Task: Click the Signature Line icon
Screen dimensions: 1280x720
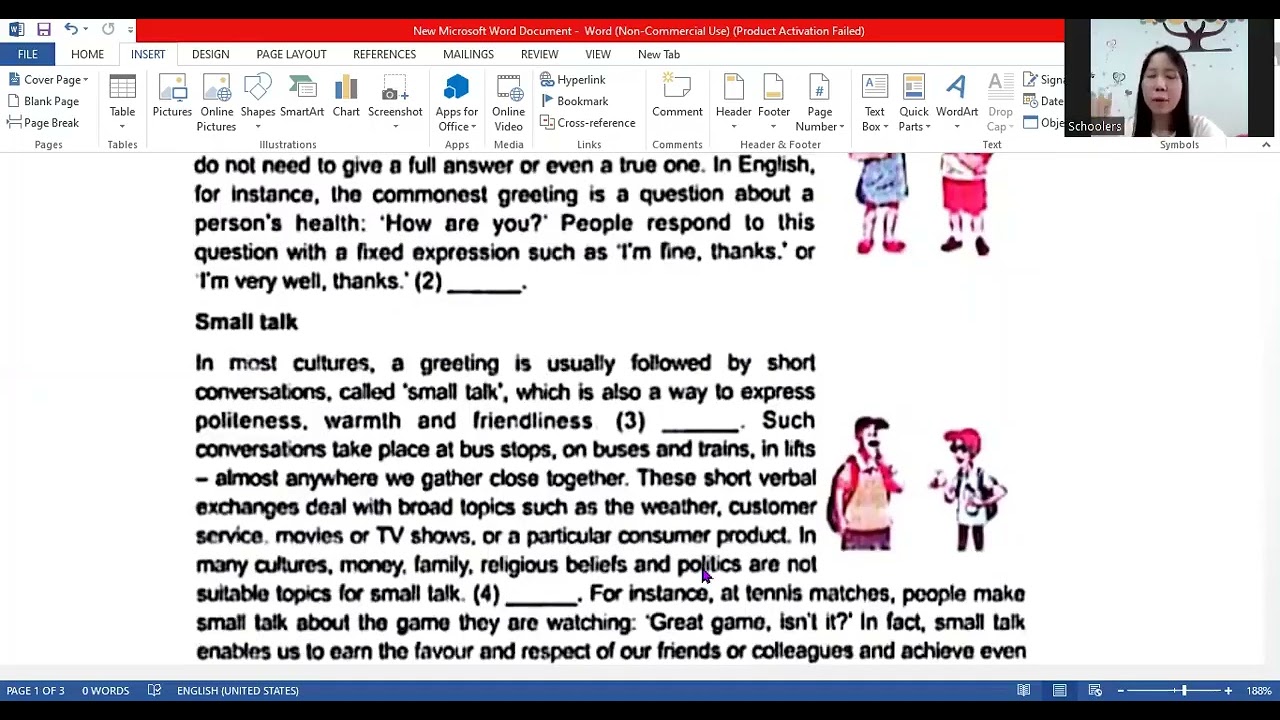Action: click(1031, 80)
